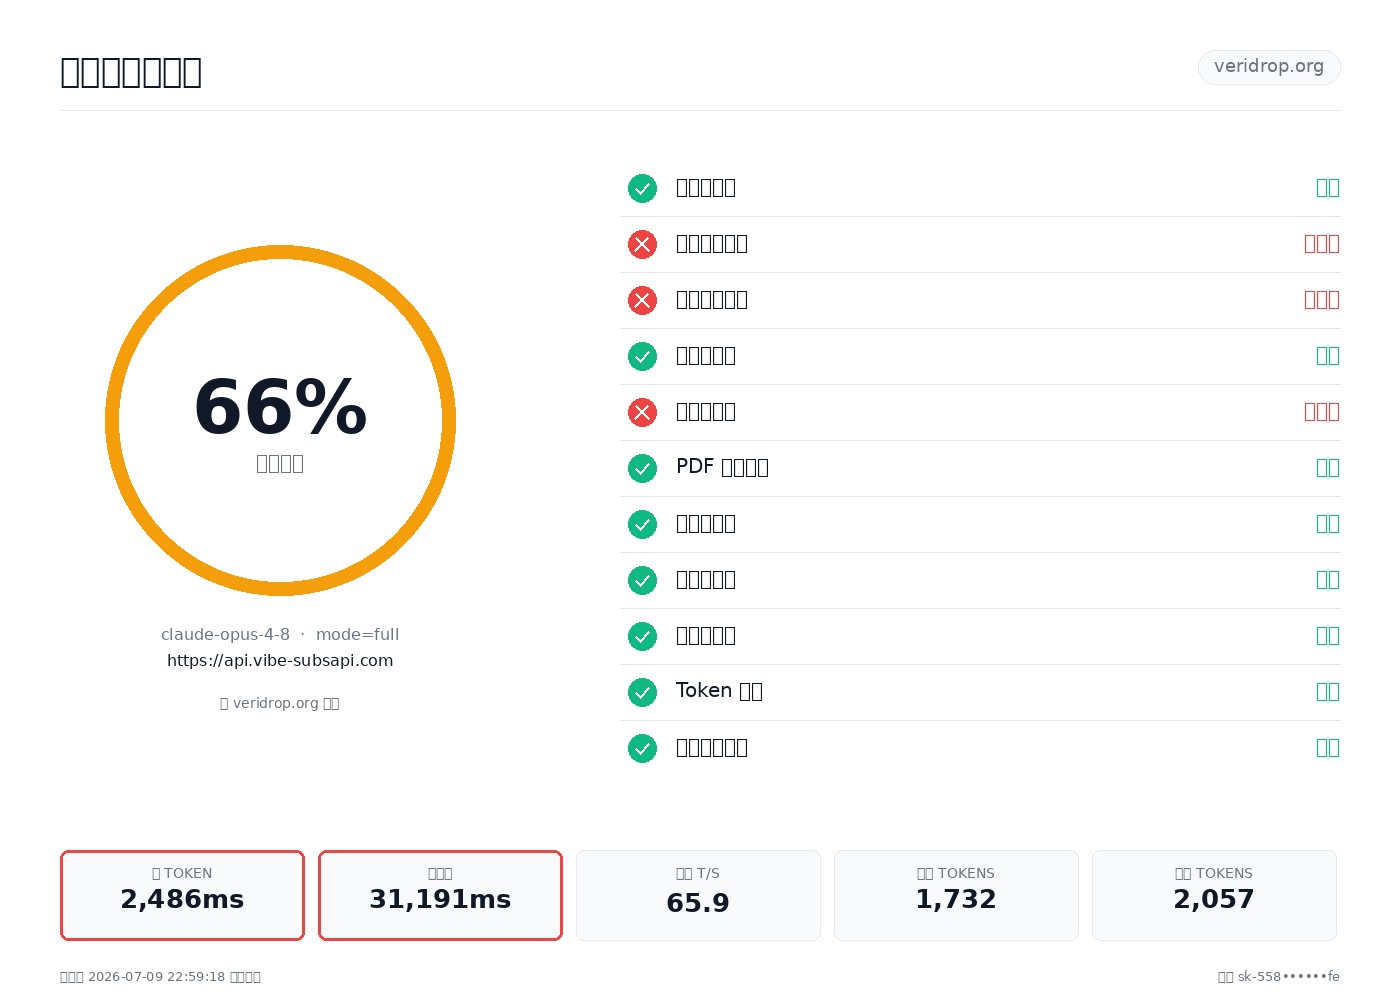Open the veridrop.org badge at top right
The height and width of the screenshot is (1000, 1400).
(x=1269, y=67)
